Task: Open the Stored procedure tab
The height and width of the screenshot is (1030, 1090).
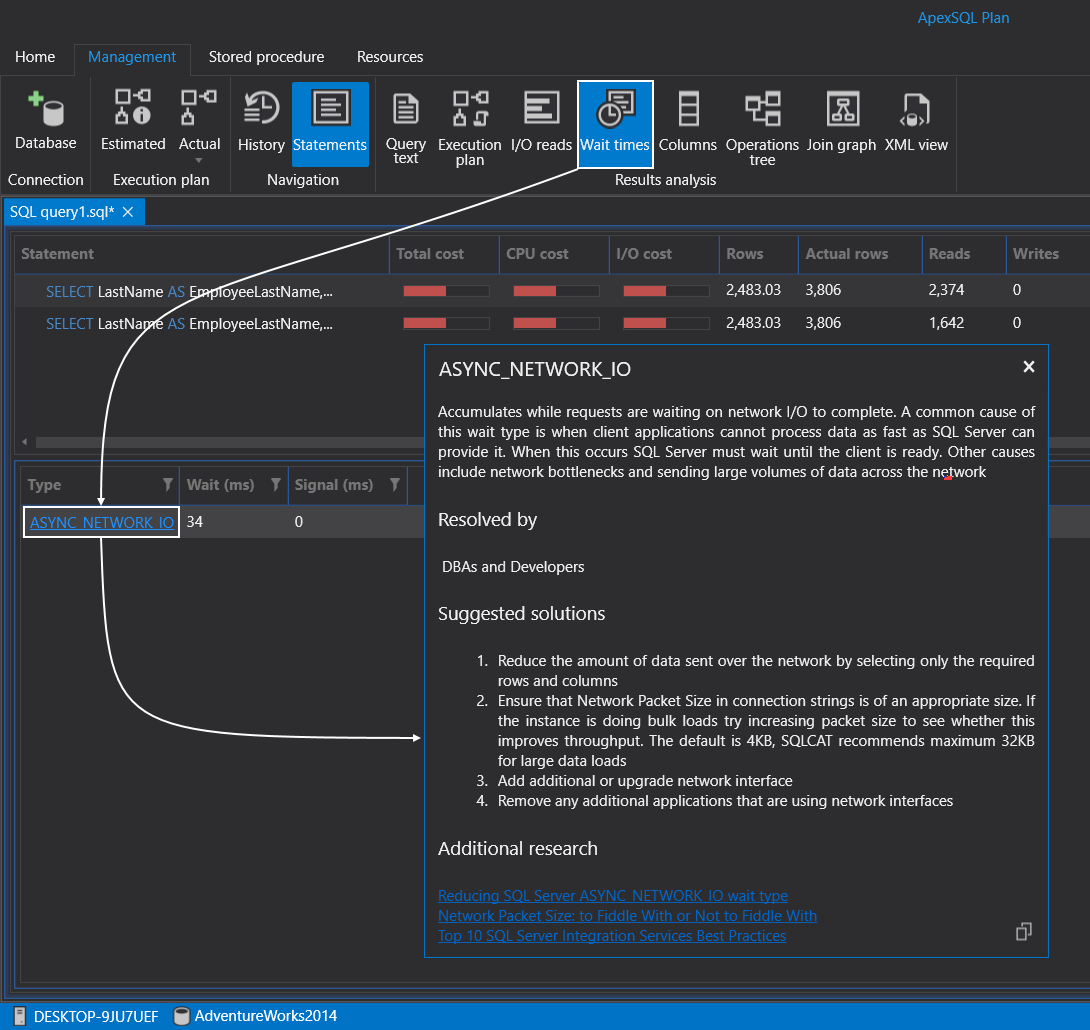Action: (266, 57)
